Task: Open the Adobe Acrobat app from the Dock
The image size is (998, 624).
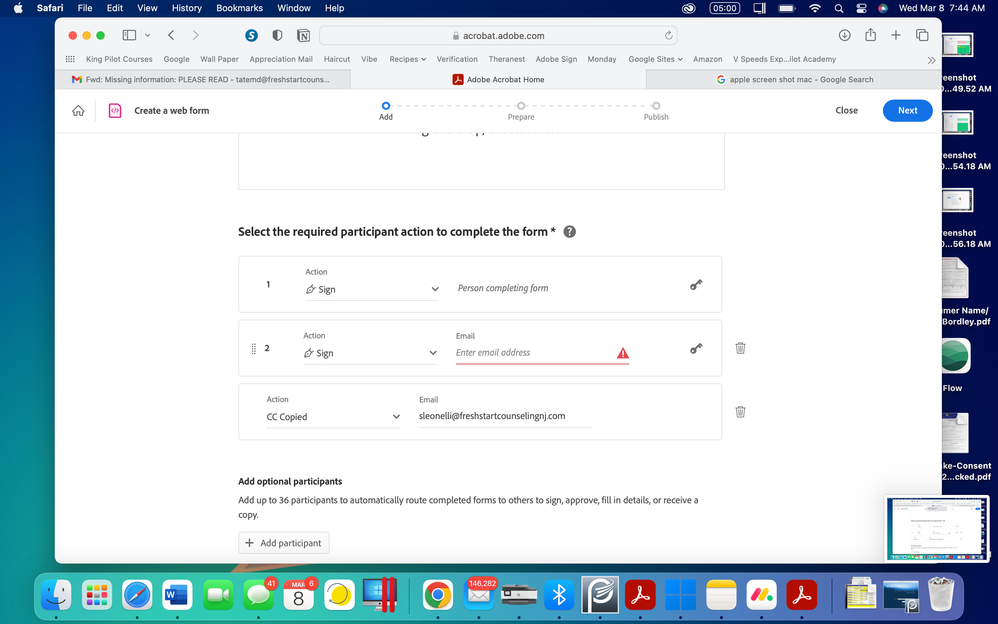Action: 640,594
